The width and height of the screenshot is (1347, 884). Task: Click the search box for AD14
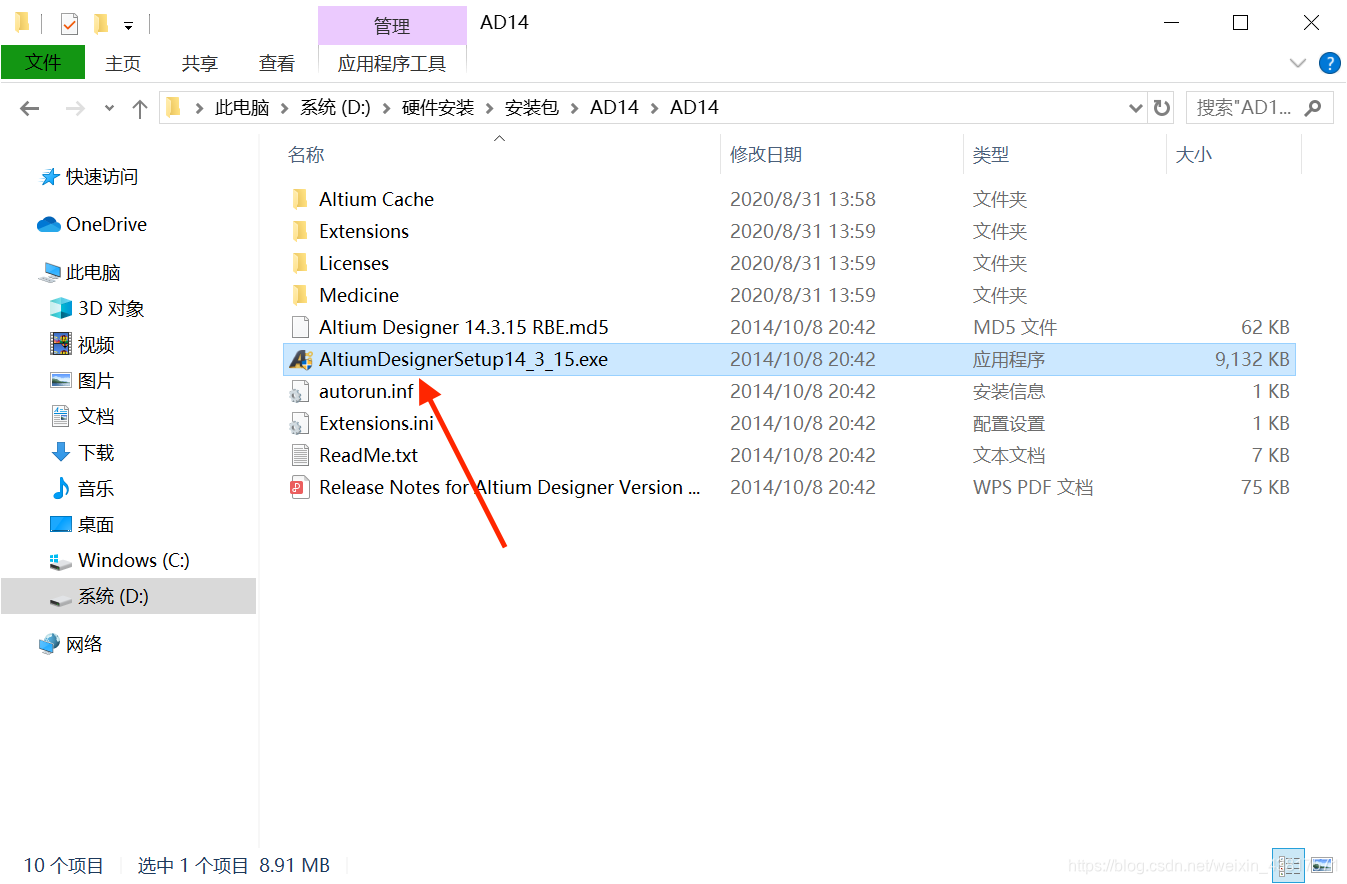(x=1246, y=107)
